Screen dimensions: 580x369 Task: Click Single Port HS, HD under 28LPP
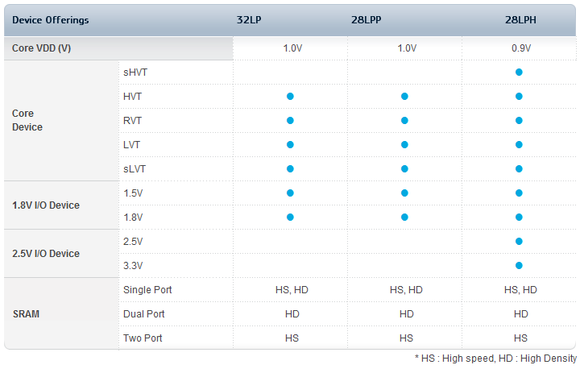click(x=406, y=290)
